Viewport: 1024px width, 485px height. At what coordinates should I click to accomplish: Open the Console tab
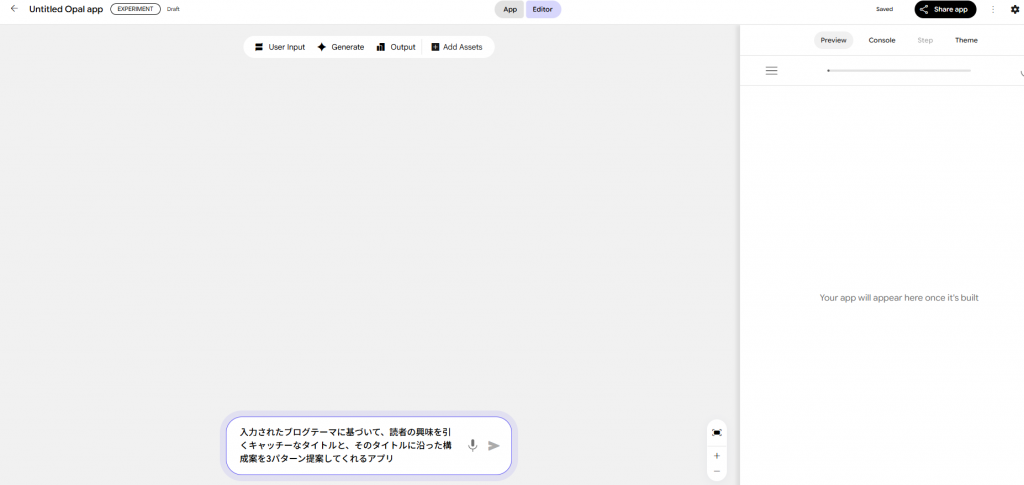[x=881, y=40]
